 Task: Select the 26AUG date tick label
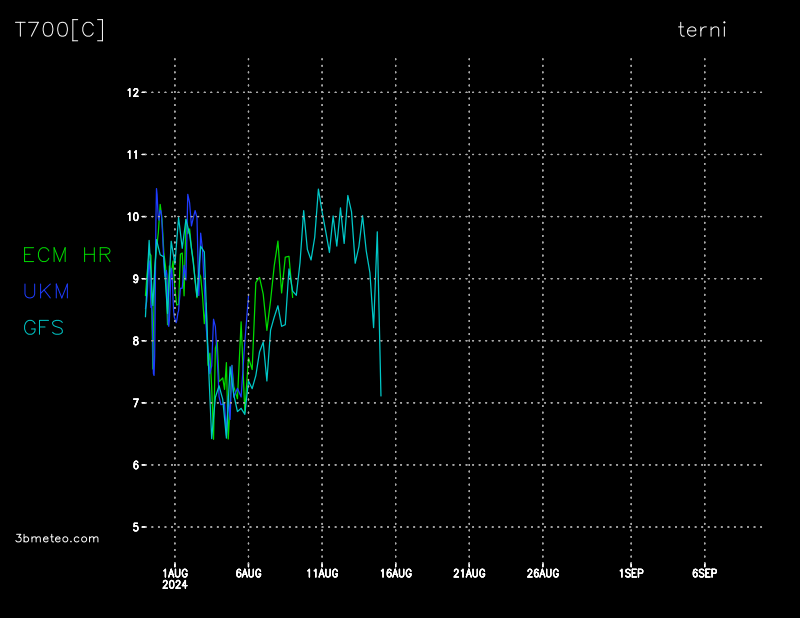543,573
